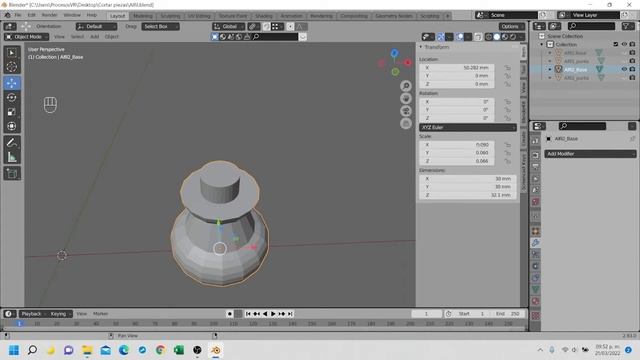Viewport: 640px width, 360px height.
Task: Toggle Collection exclude checkbox in outliner
Action: (x=616, y=44)
